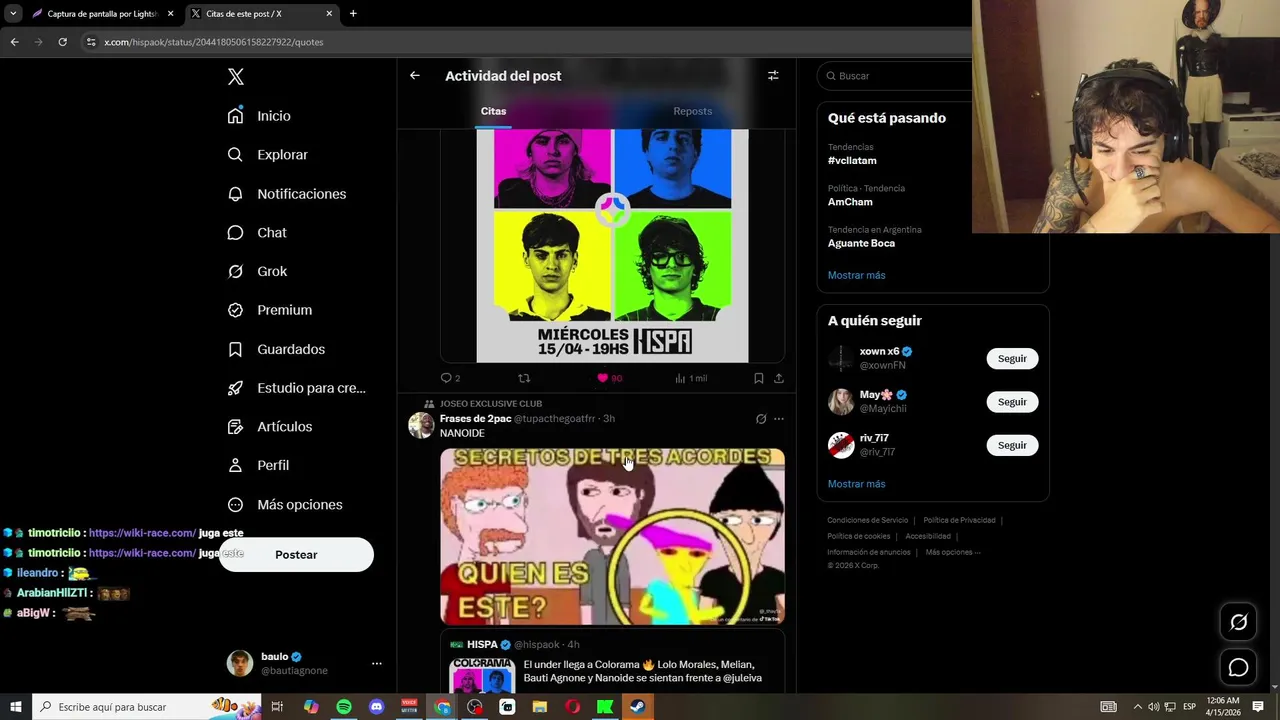
Task: Open Discord from the taskbar
Action: point(376,707)
